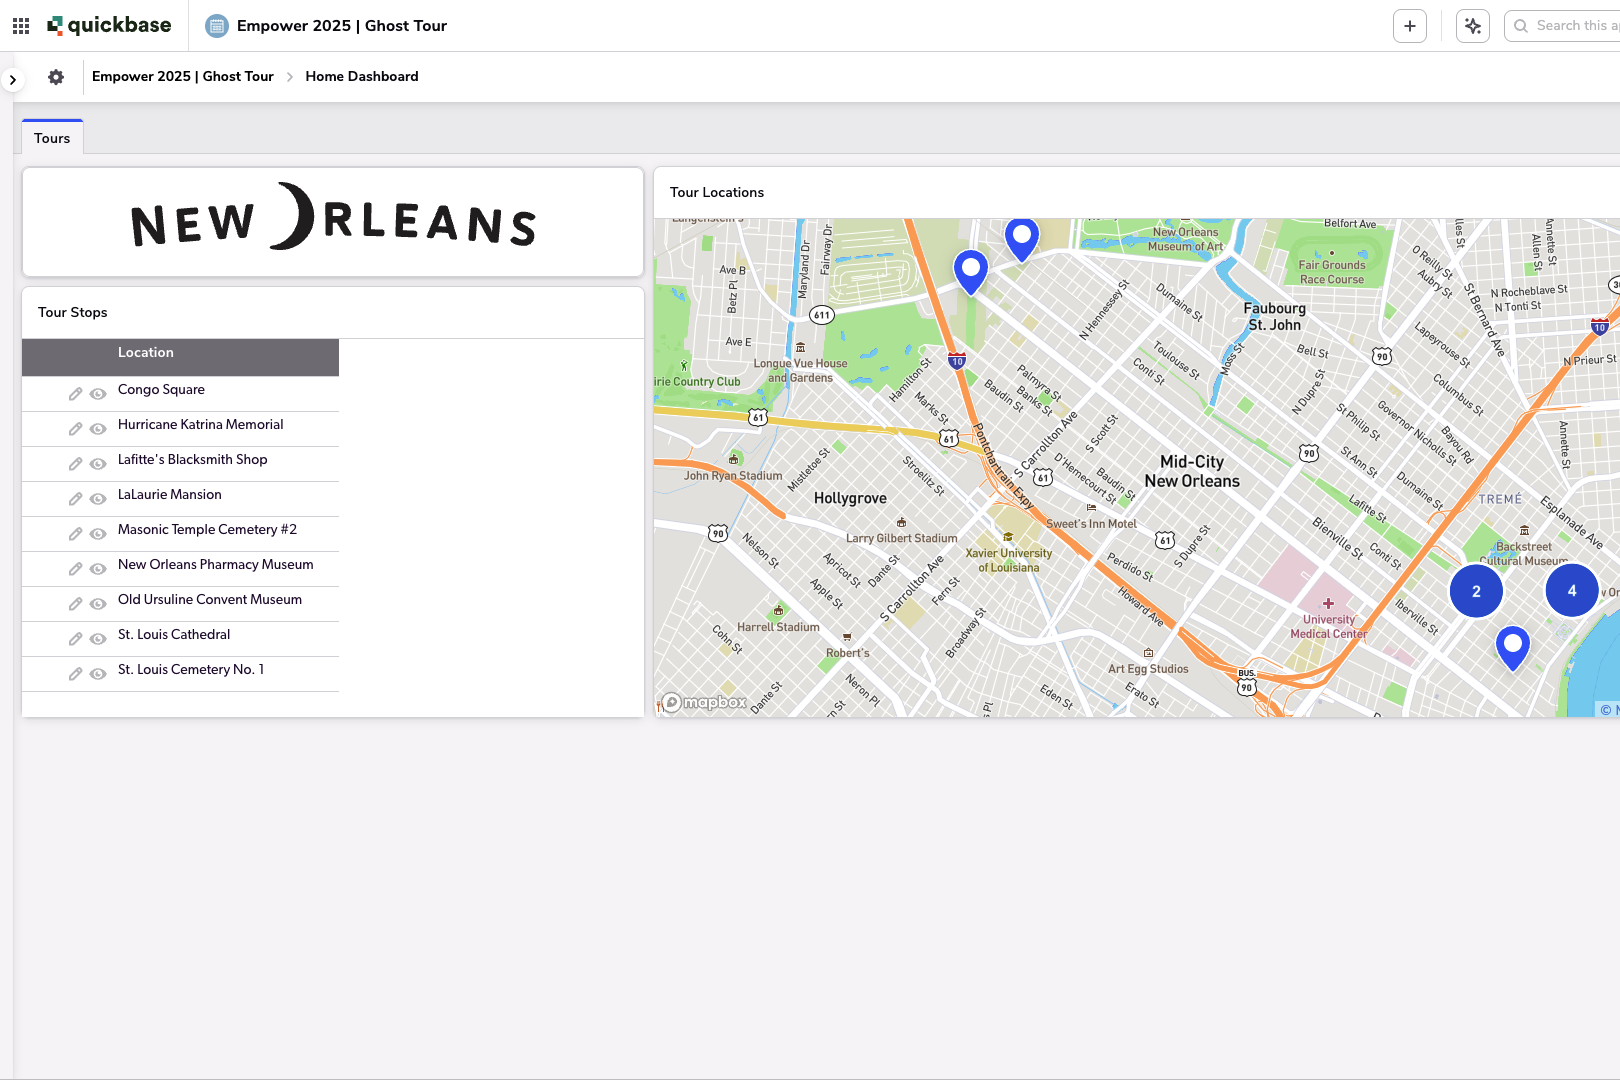Image resolution: width=1620 pixels, height=1080 pixels.
Task: Open Empower 2025 | Ghost Tour breadcrumb link
Action: pos(183,77)
